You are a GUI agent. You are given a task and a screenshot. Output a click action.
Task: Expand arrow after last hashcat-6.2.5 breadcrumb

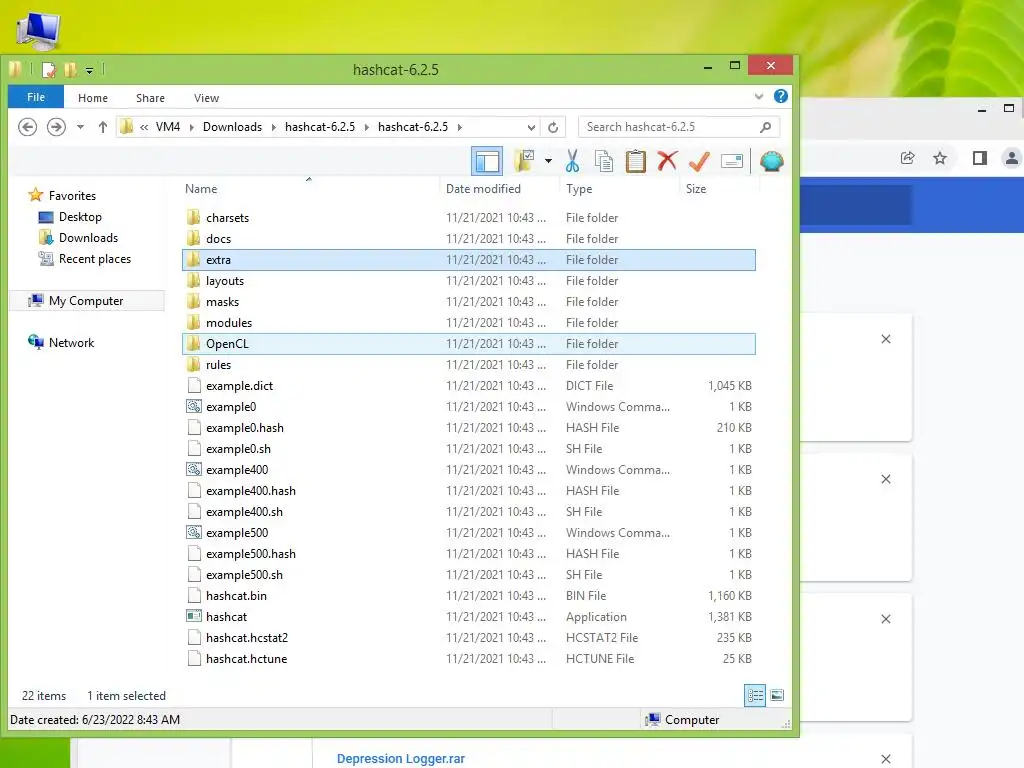pos(460,127)
